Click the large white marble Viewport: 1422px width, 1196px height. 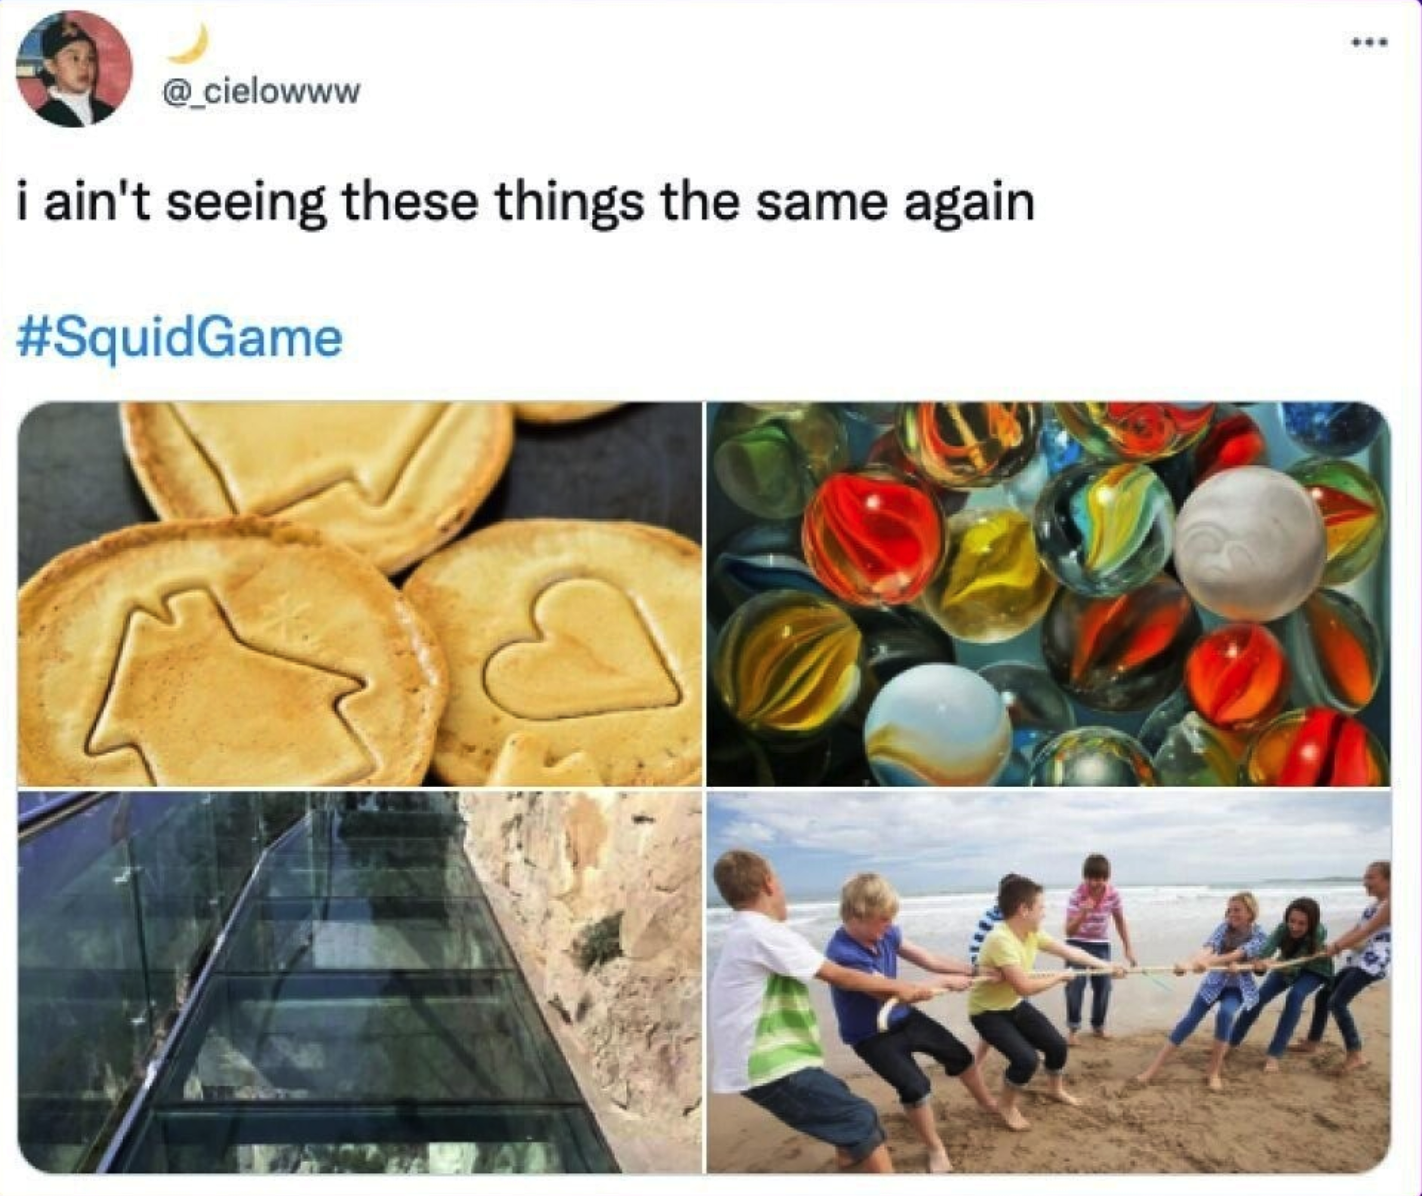[x=1249, y=543]
